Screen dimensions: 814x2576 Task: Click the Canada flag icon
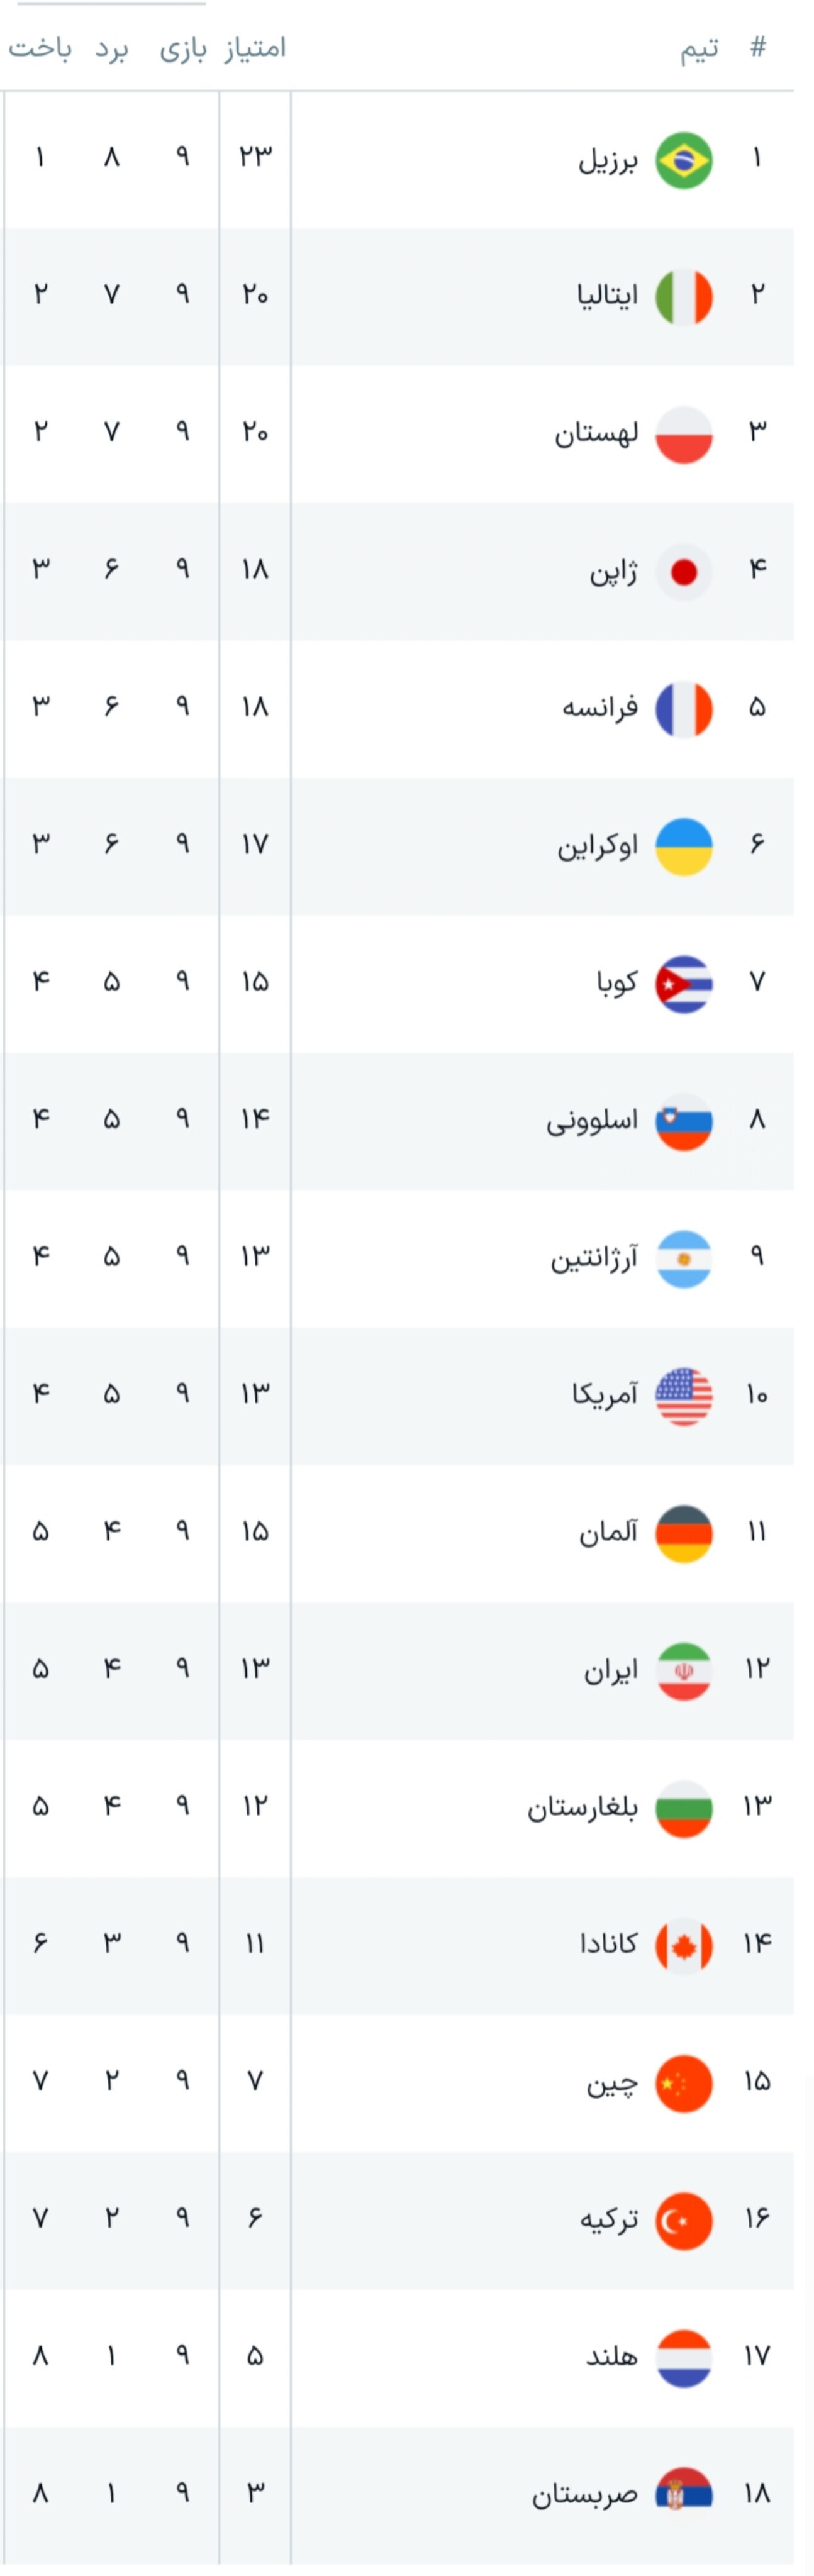pyautogui.click(x=684, y=1946)
